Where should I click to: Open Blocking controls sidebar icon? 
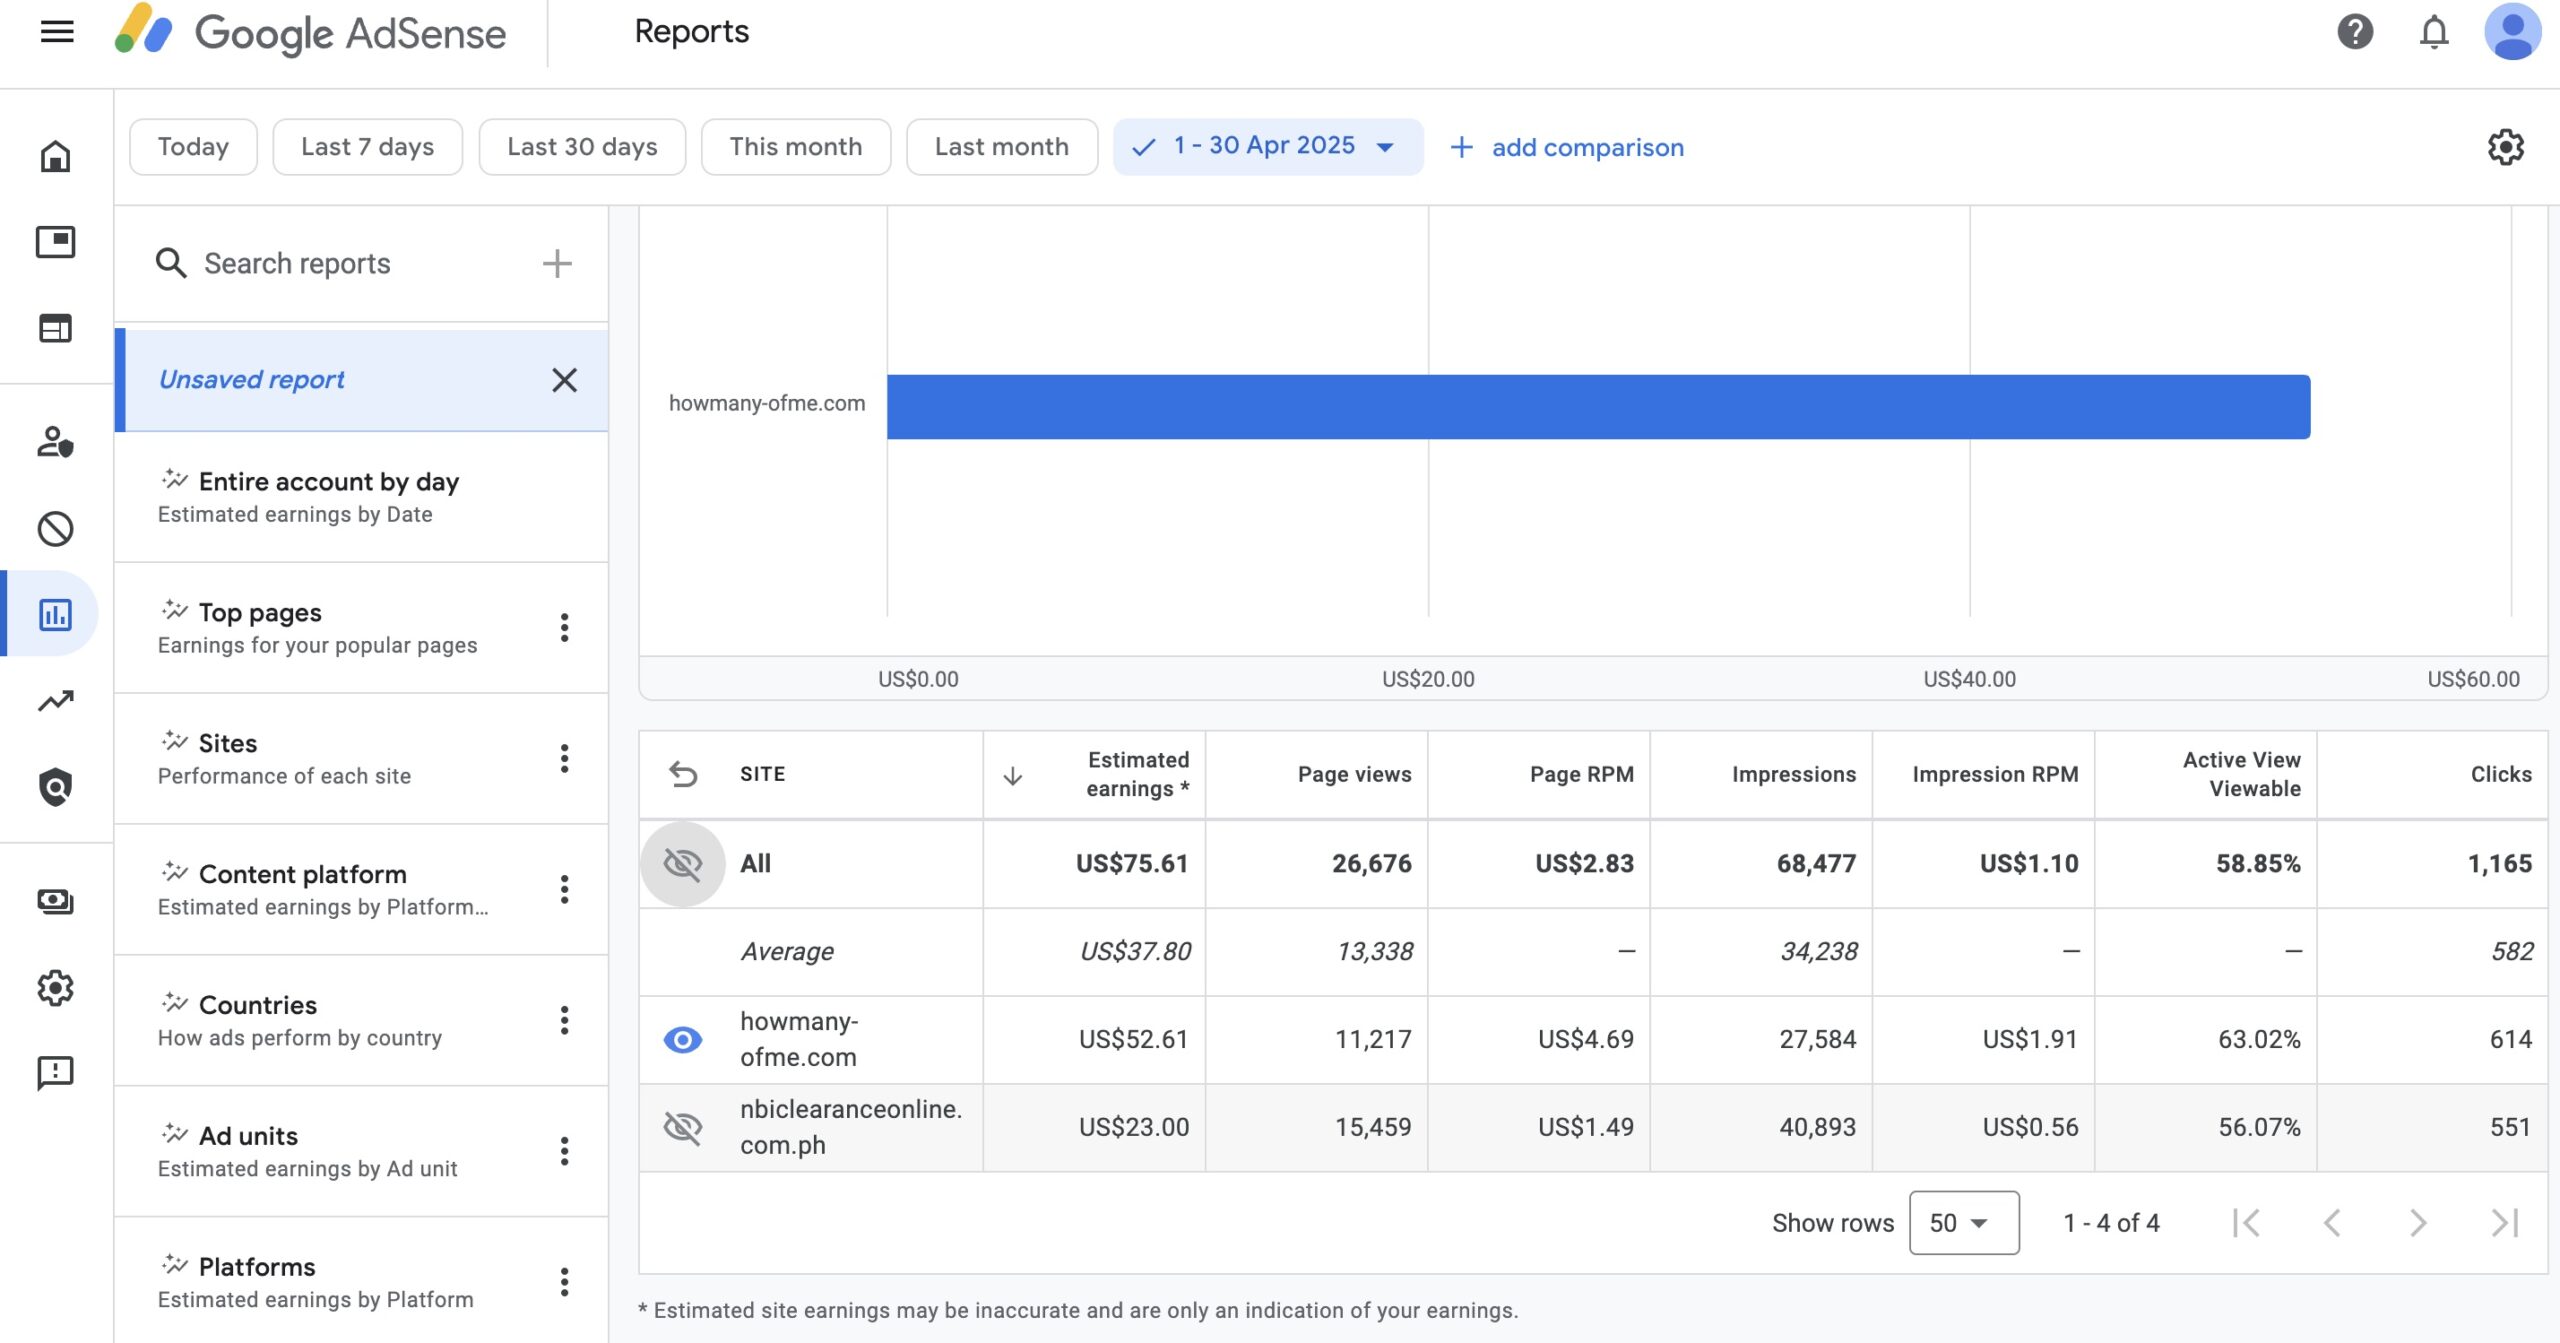tap(55, 529)
